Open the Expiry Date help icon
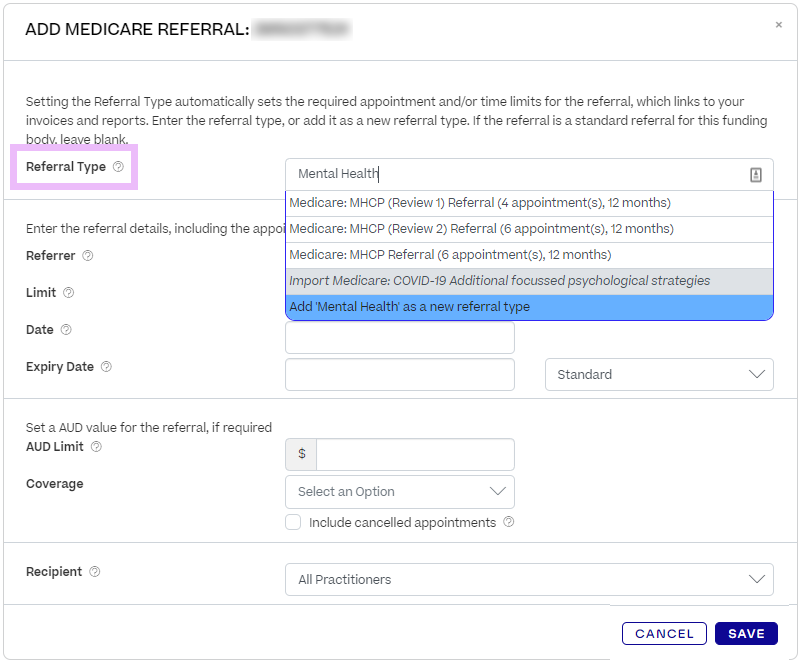This screenshot has width=800, height=663. coord(106,366)
